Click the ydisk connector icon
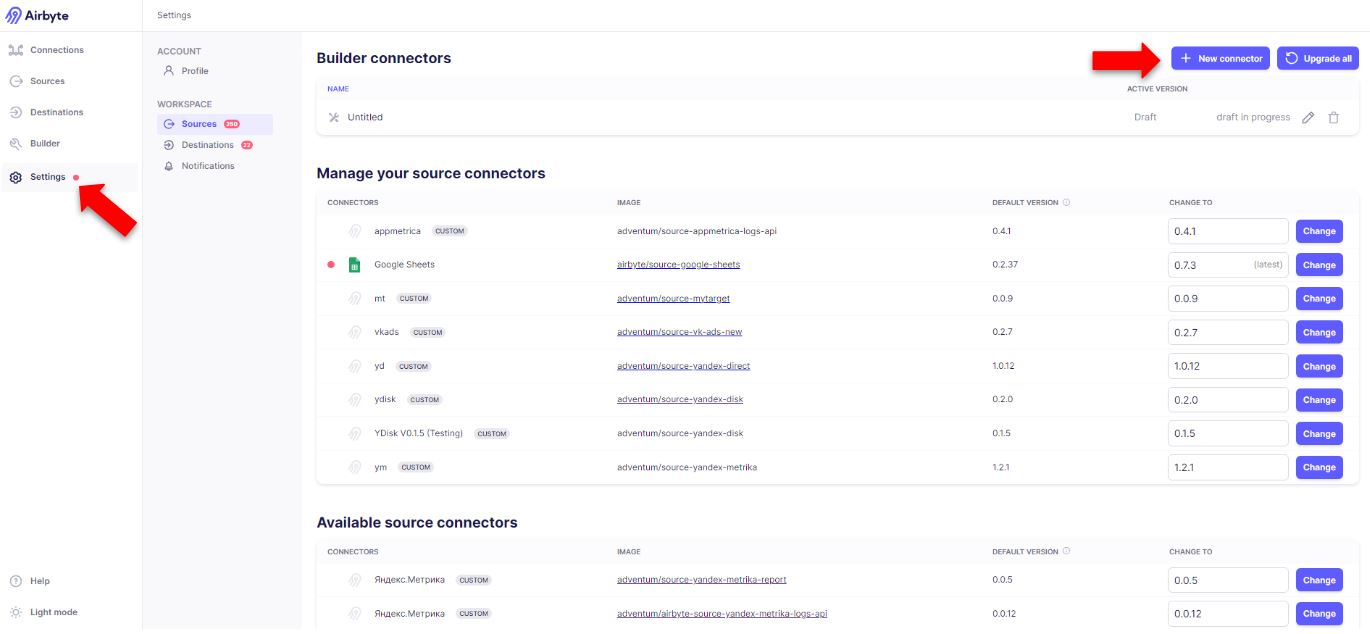1370x634 pixels. pyautogui.click(x=354, y=399)
